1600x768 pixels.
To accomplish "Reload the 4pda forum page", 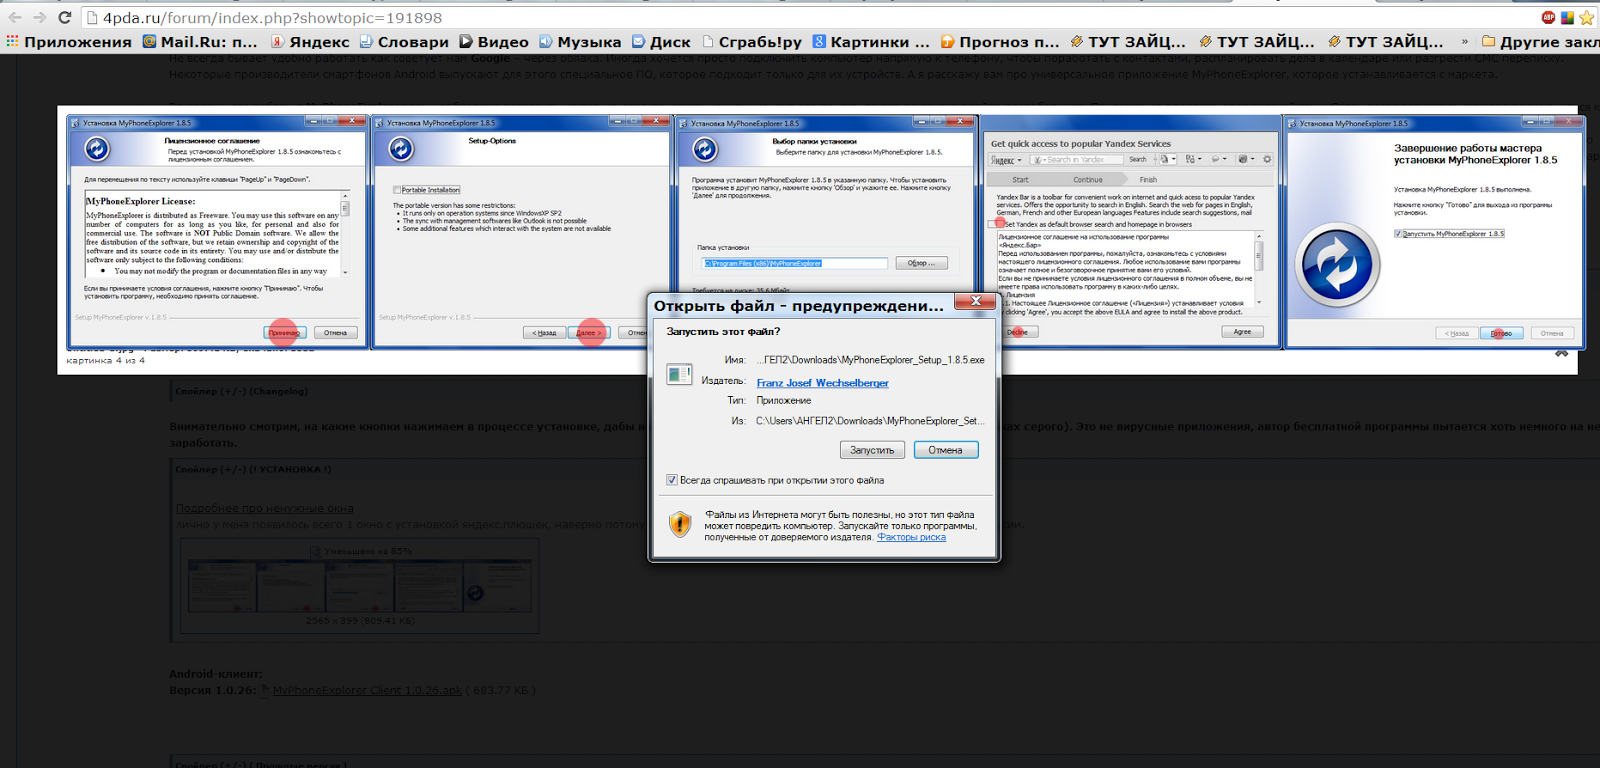I will [x=65, y=17].
